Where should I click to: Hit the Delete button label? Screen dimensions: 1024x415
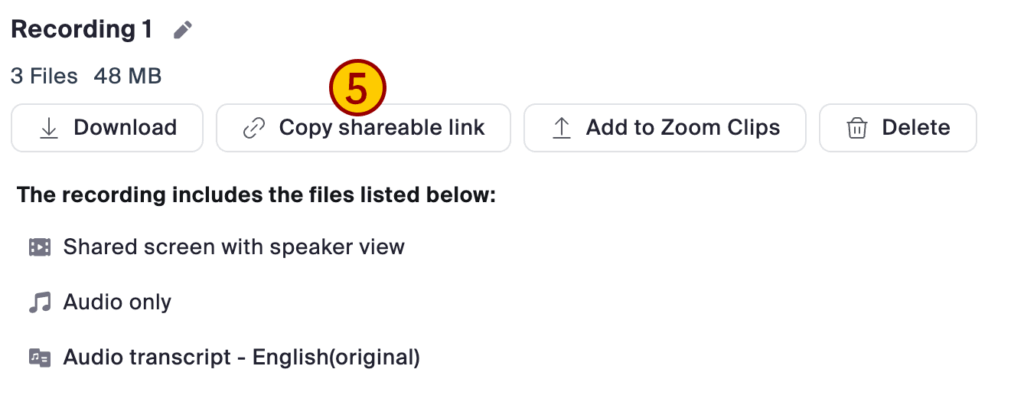click(915, 128)
